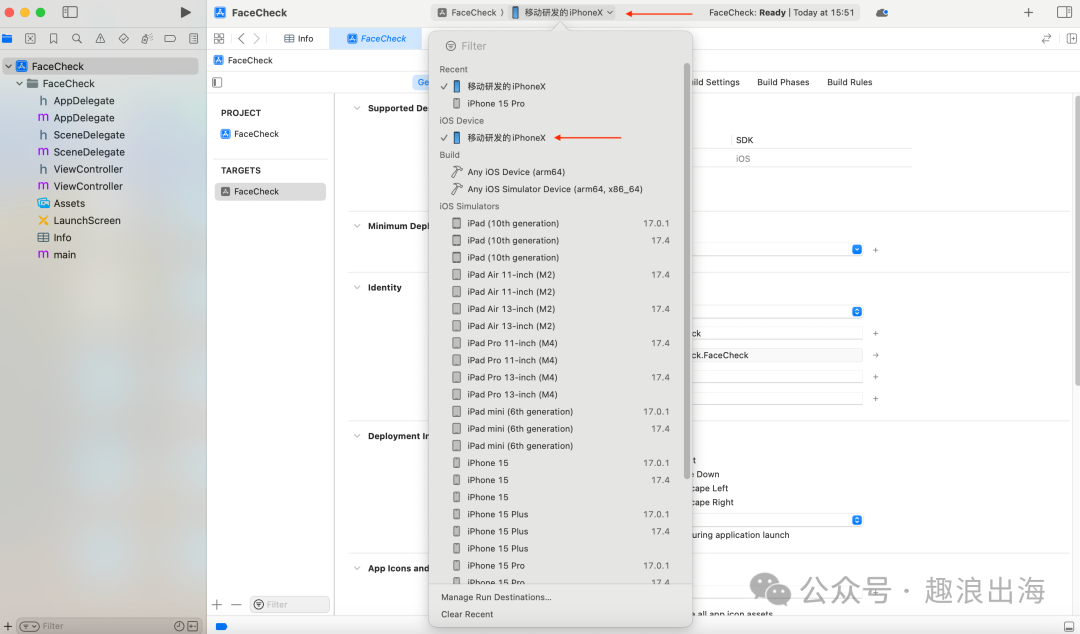This screenshot has height=634, width=1080.
Task: Pick iPad Air 11-inch (M2) 17.4 simulator
Action: [x=558, y=274]
